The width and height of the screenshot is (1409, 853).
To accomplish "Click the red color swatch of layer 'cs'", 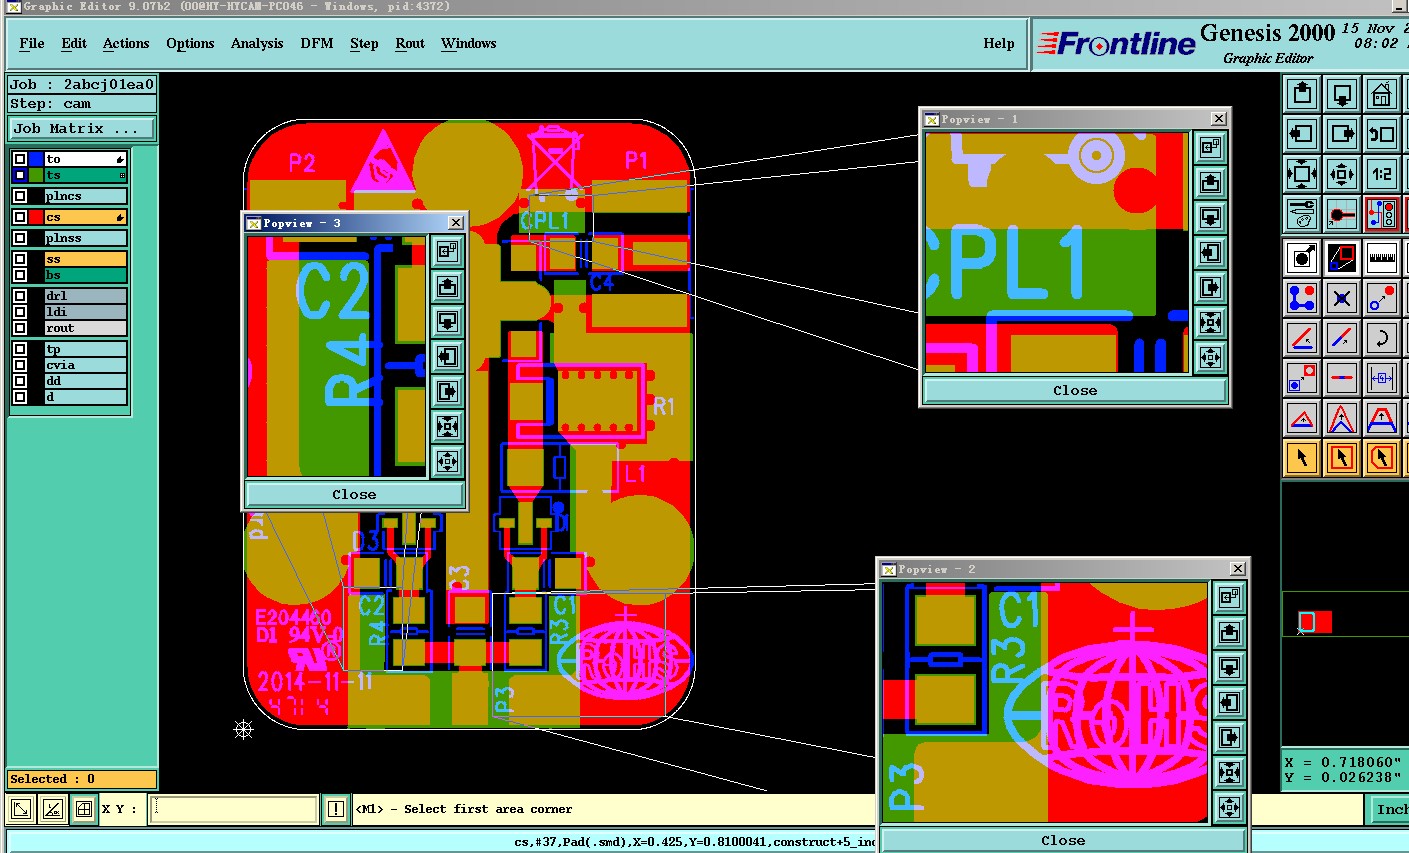I will pyautogui.click(x=36, y=217).
